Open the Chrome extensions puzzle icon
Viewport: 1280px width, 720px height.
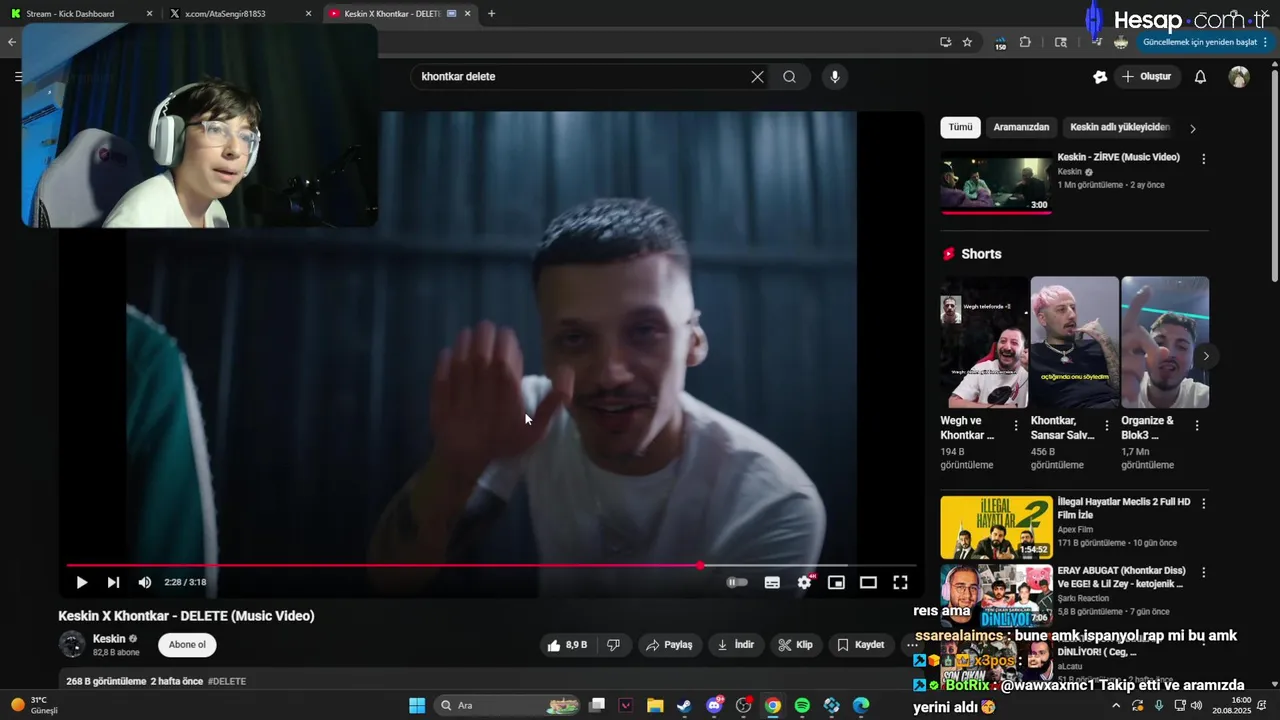[1025, 42]
